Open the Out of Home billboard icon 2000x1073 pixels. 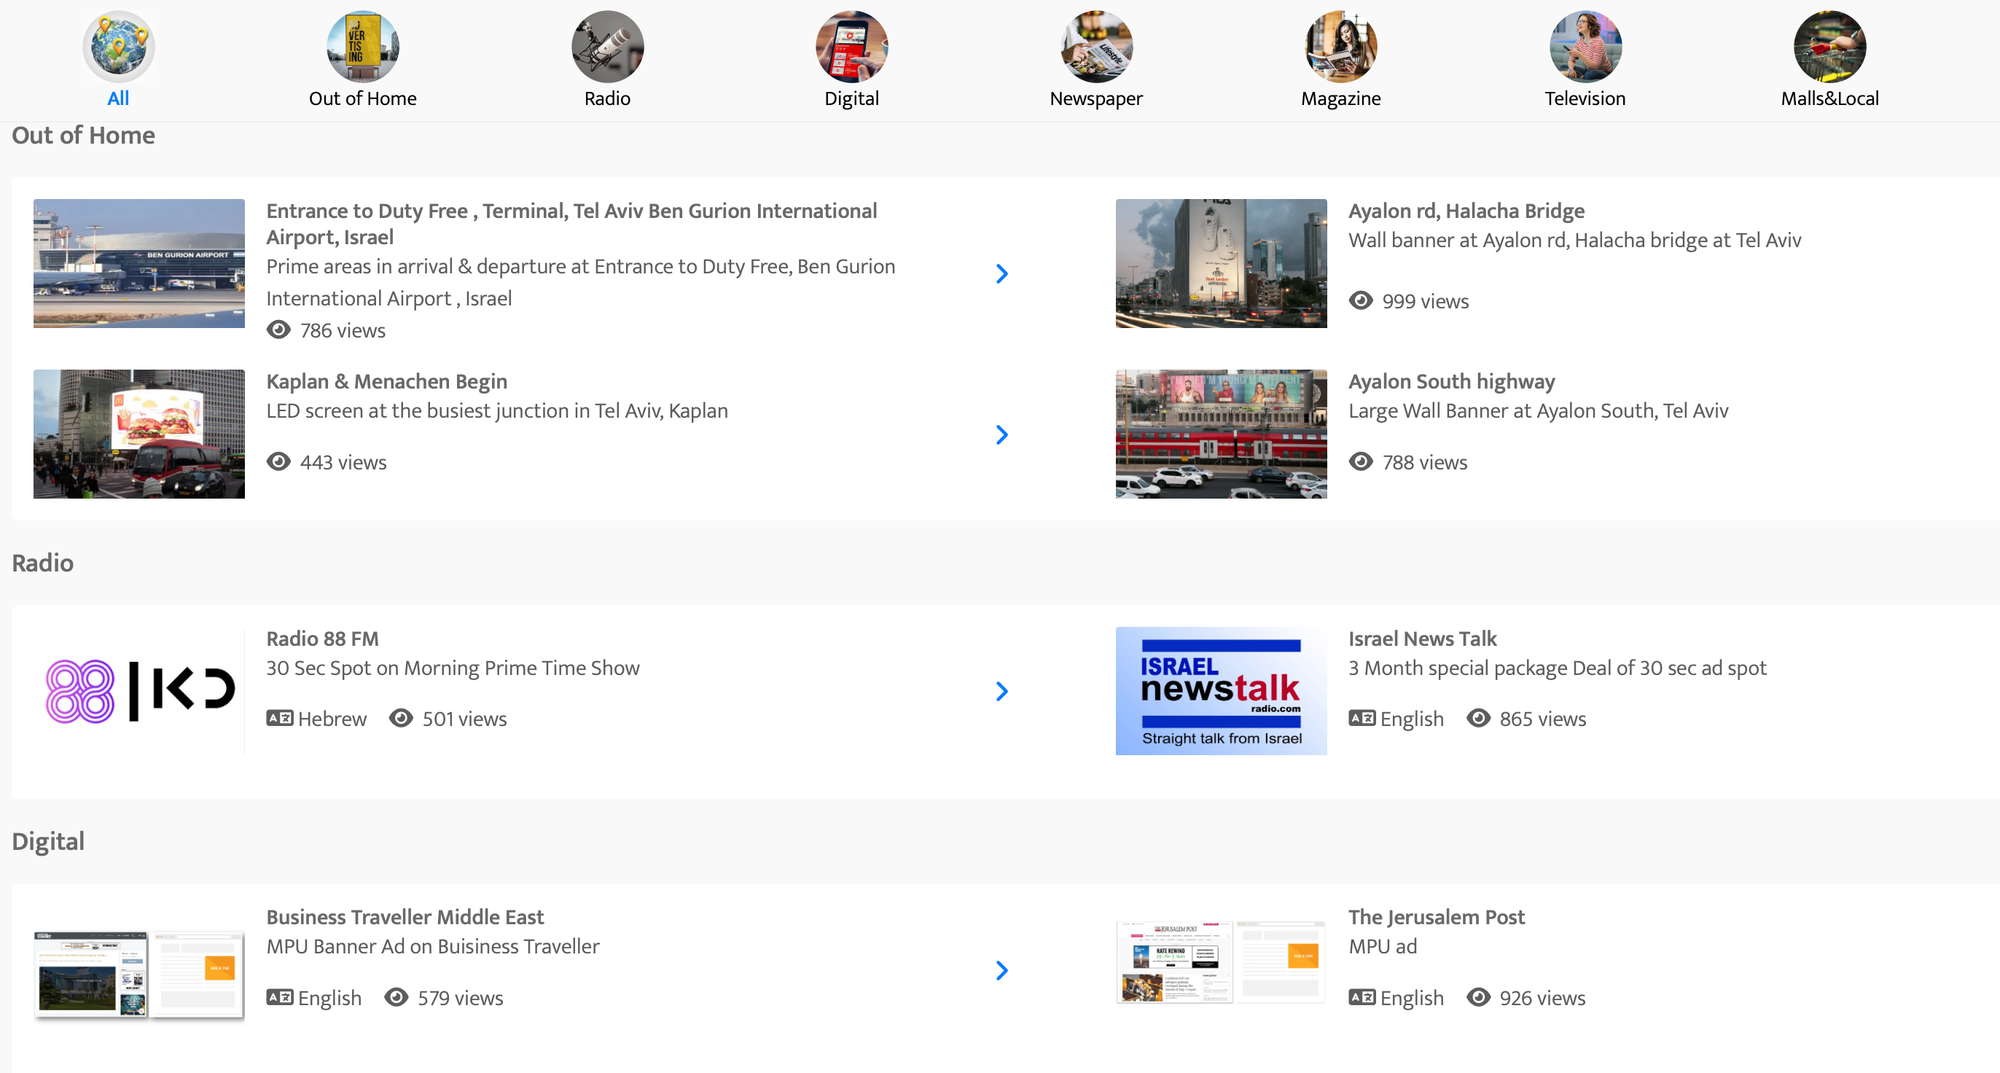tap(363, 47)
